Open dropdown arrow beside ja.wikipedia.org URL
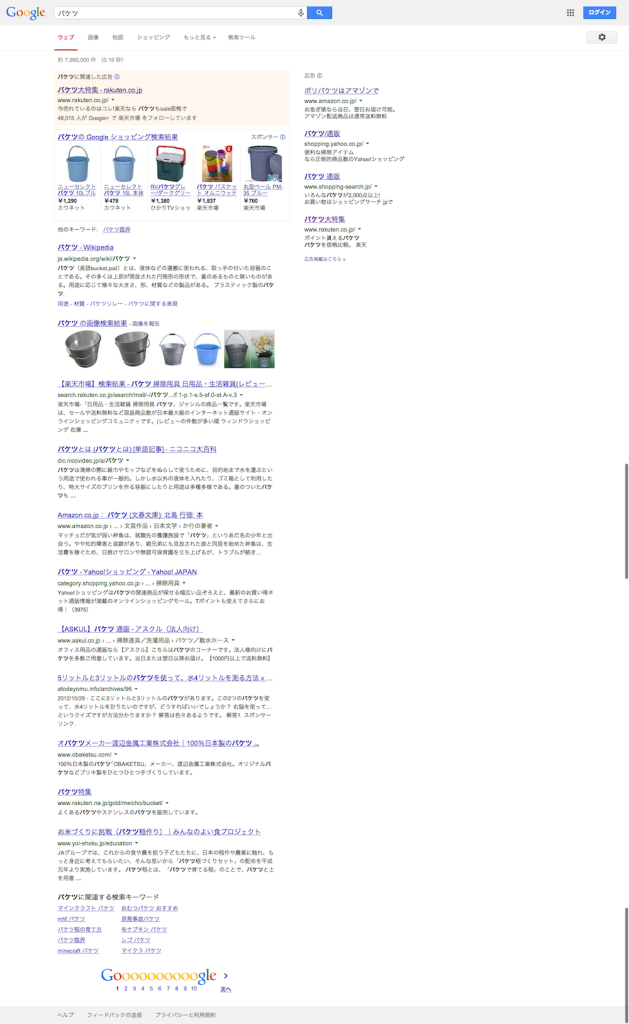Image resolution: width=629 pixels, height=1024 pixels. [135, 259]
